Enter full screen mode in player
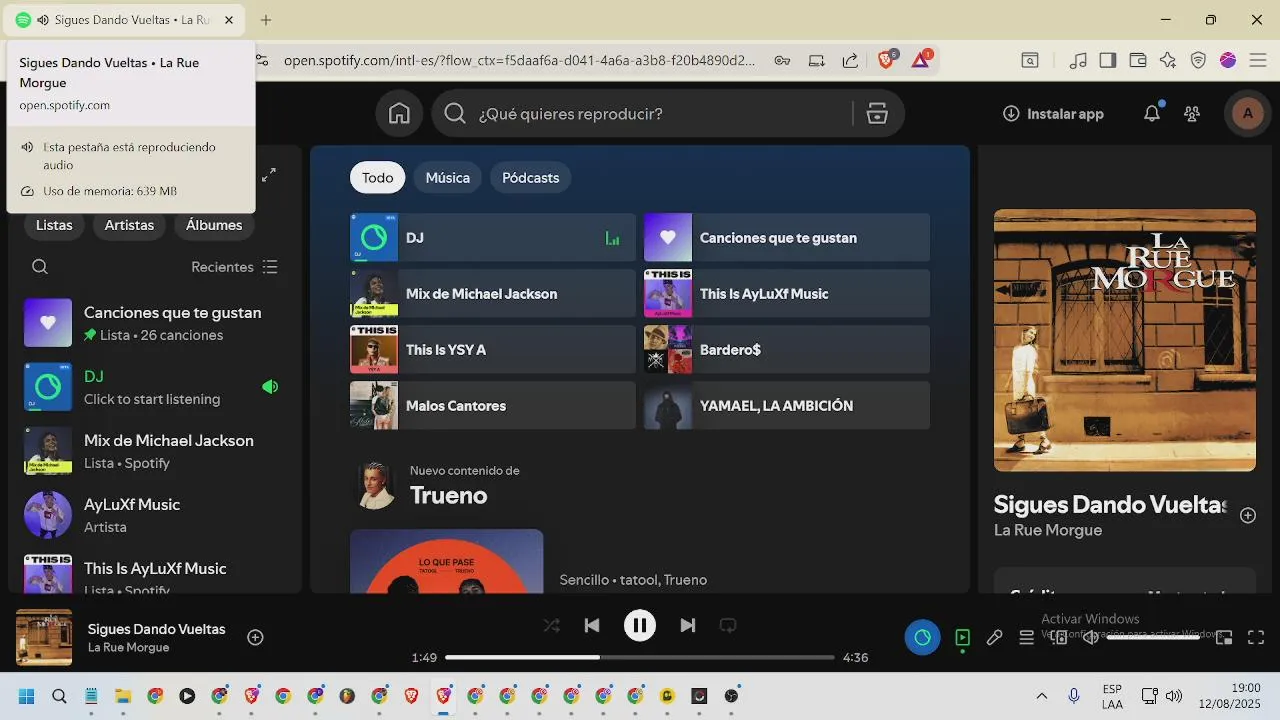 tap(1256, 637)
